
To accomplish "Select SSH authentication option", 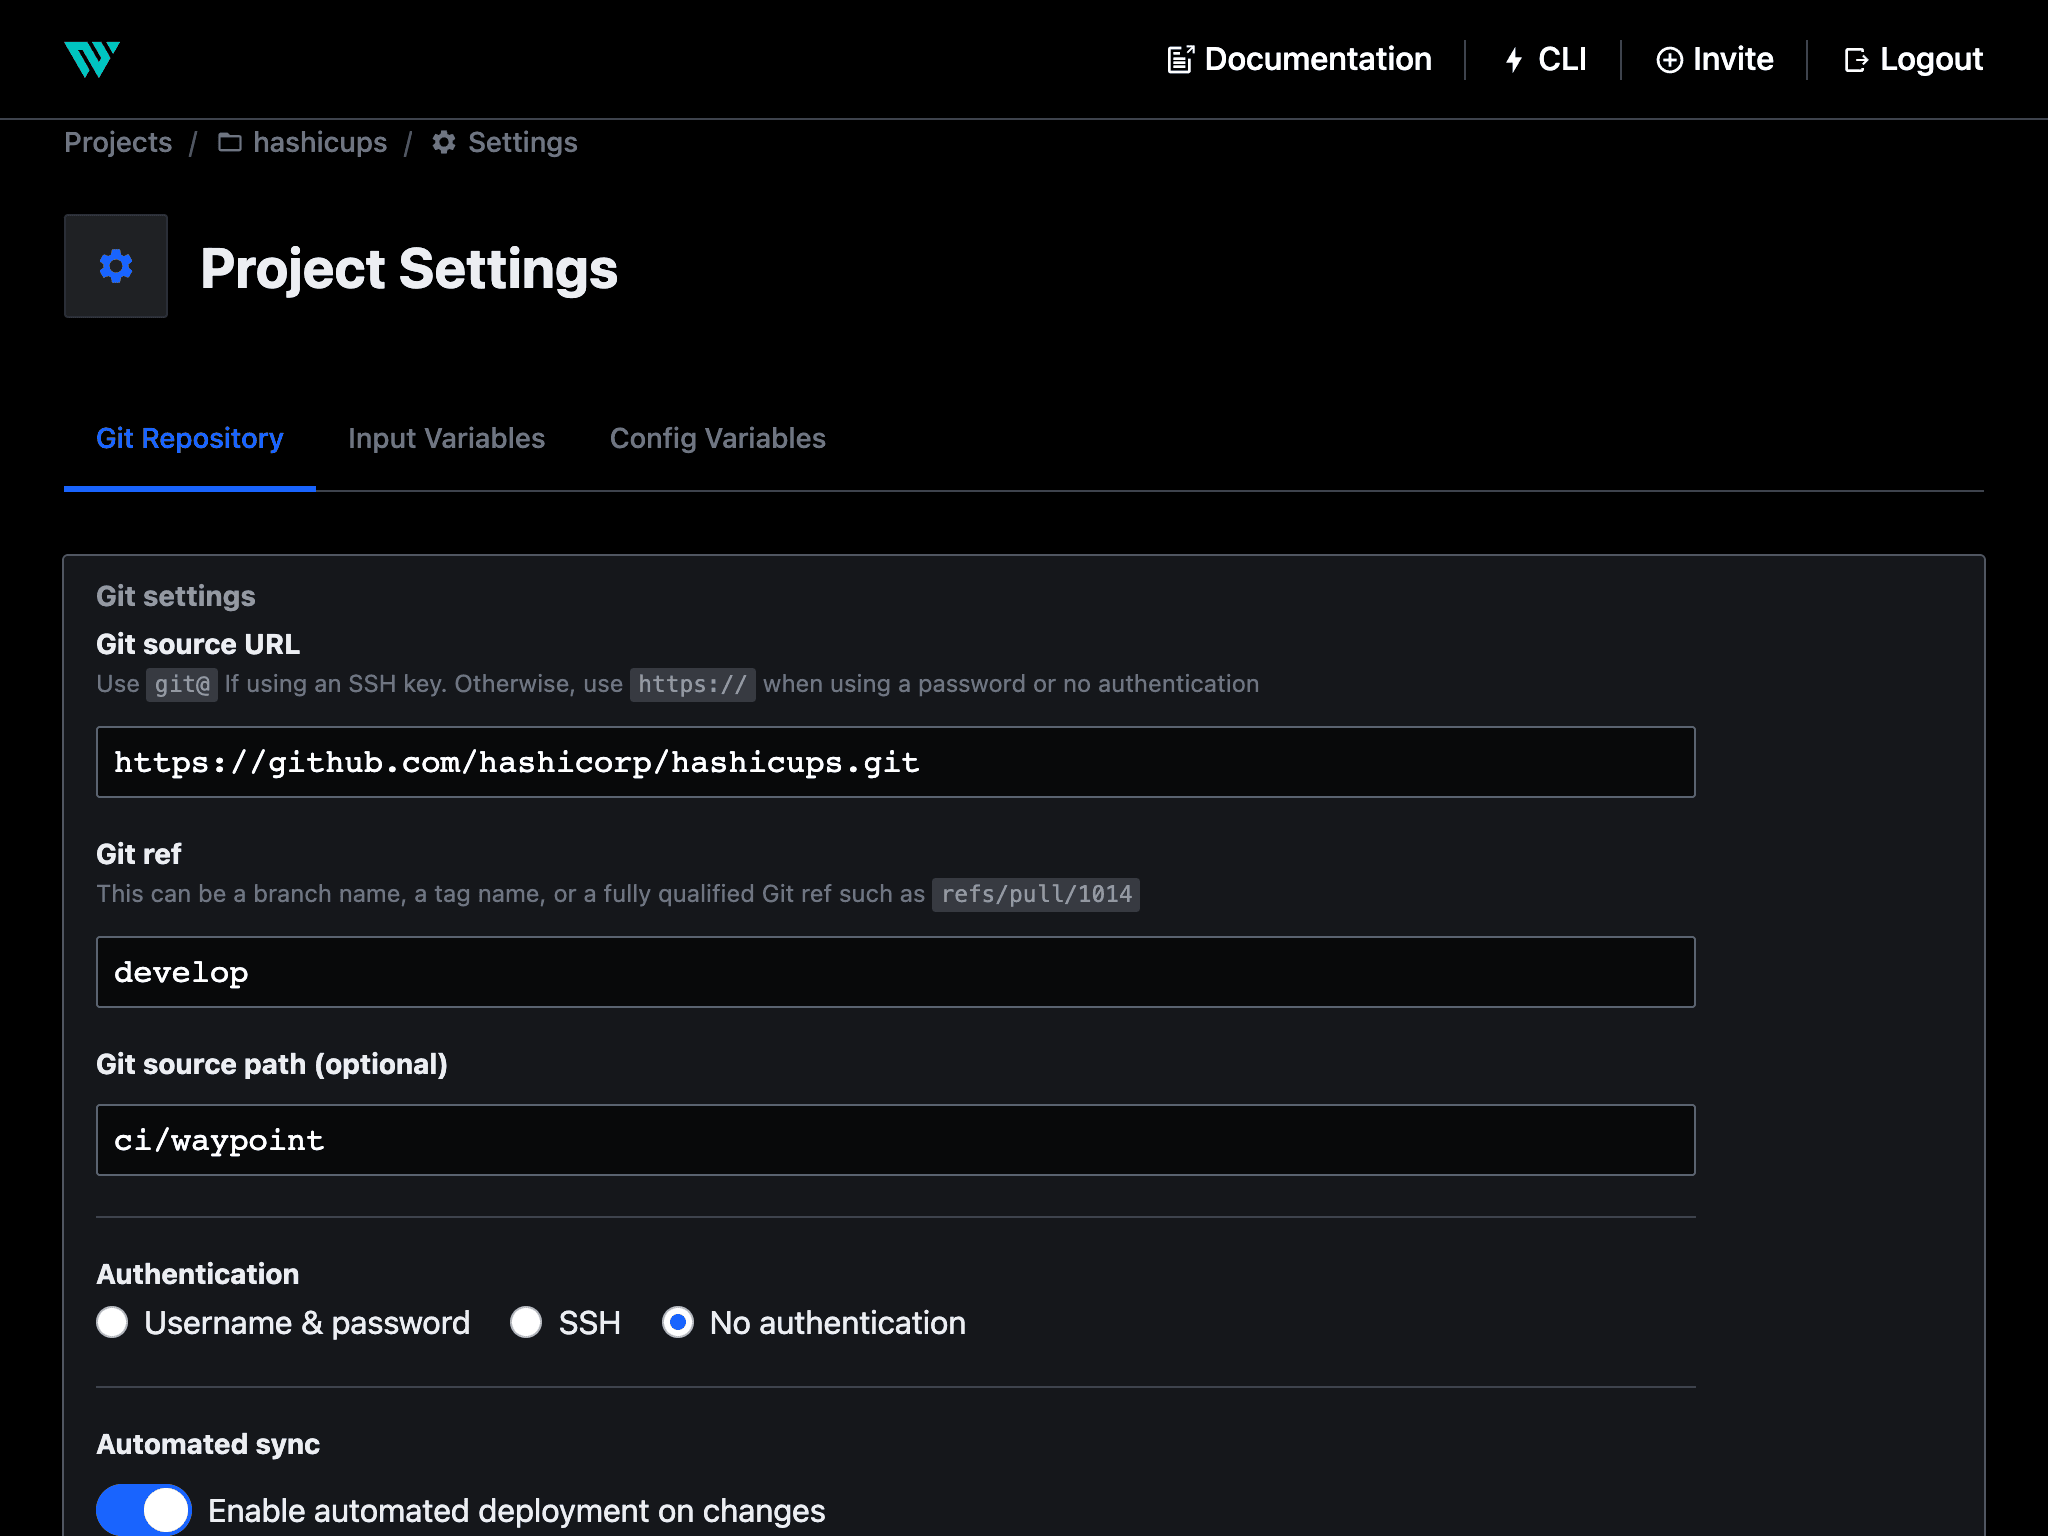I will 526,1322.
